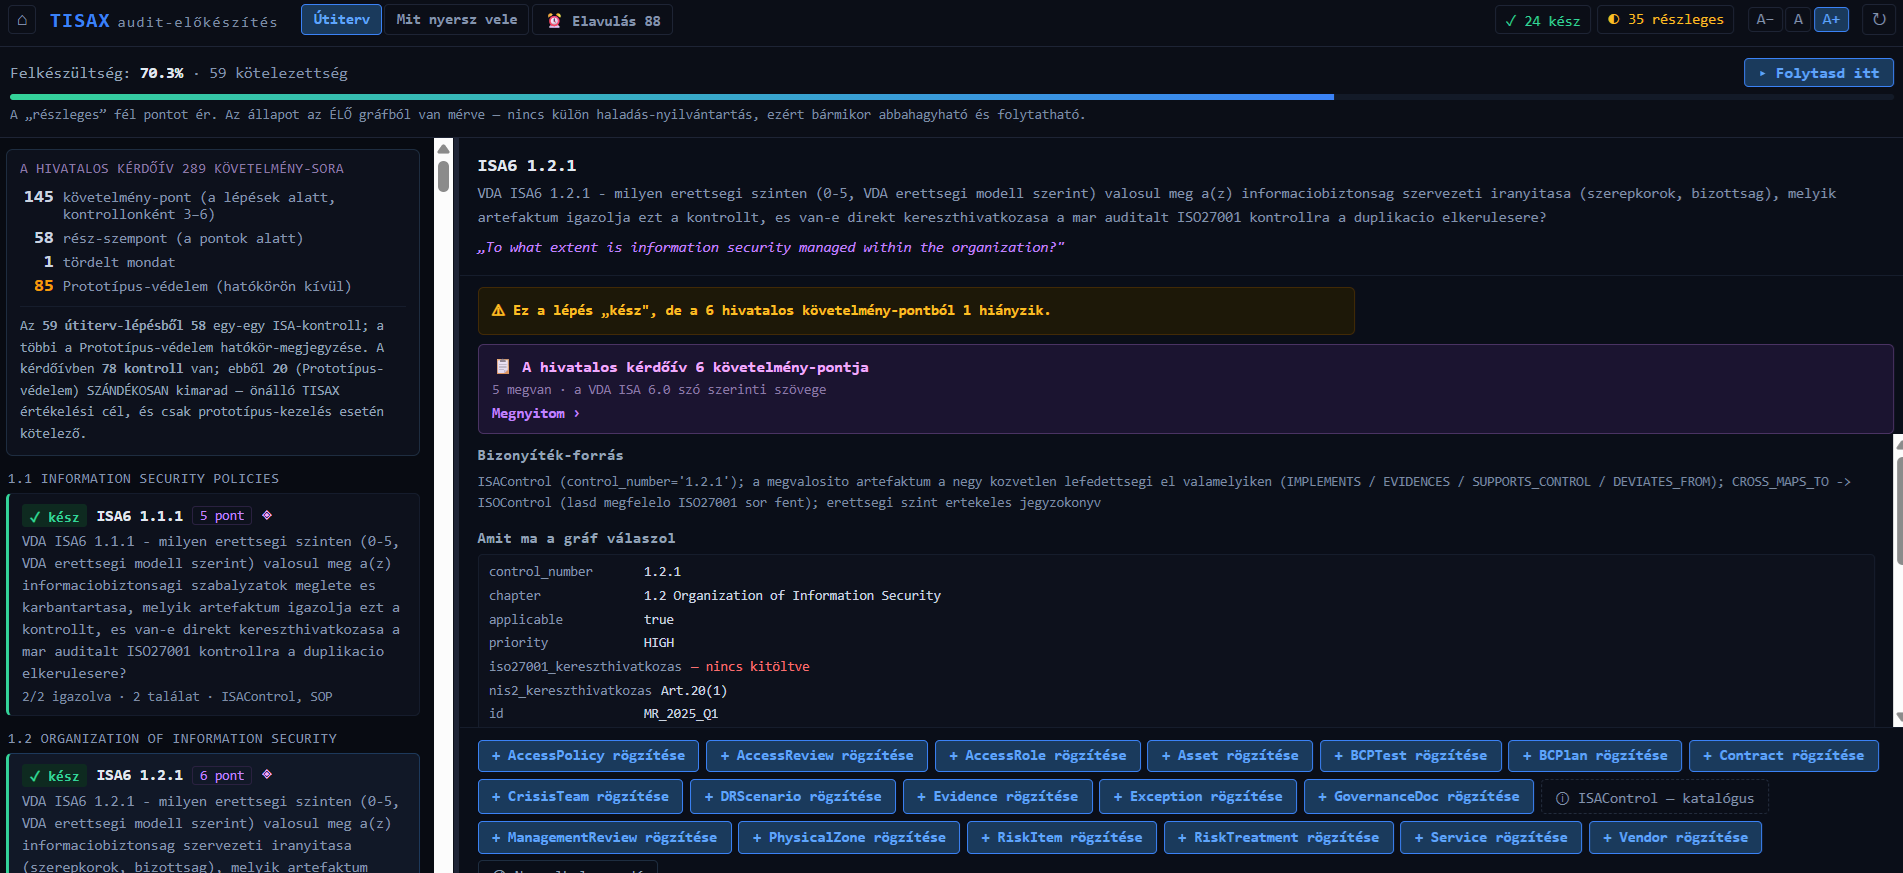Screen dimensions: 1903x873
Task: Switch to the Útiterv tab
Action: (x=341, y=20)
